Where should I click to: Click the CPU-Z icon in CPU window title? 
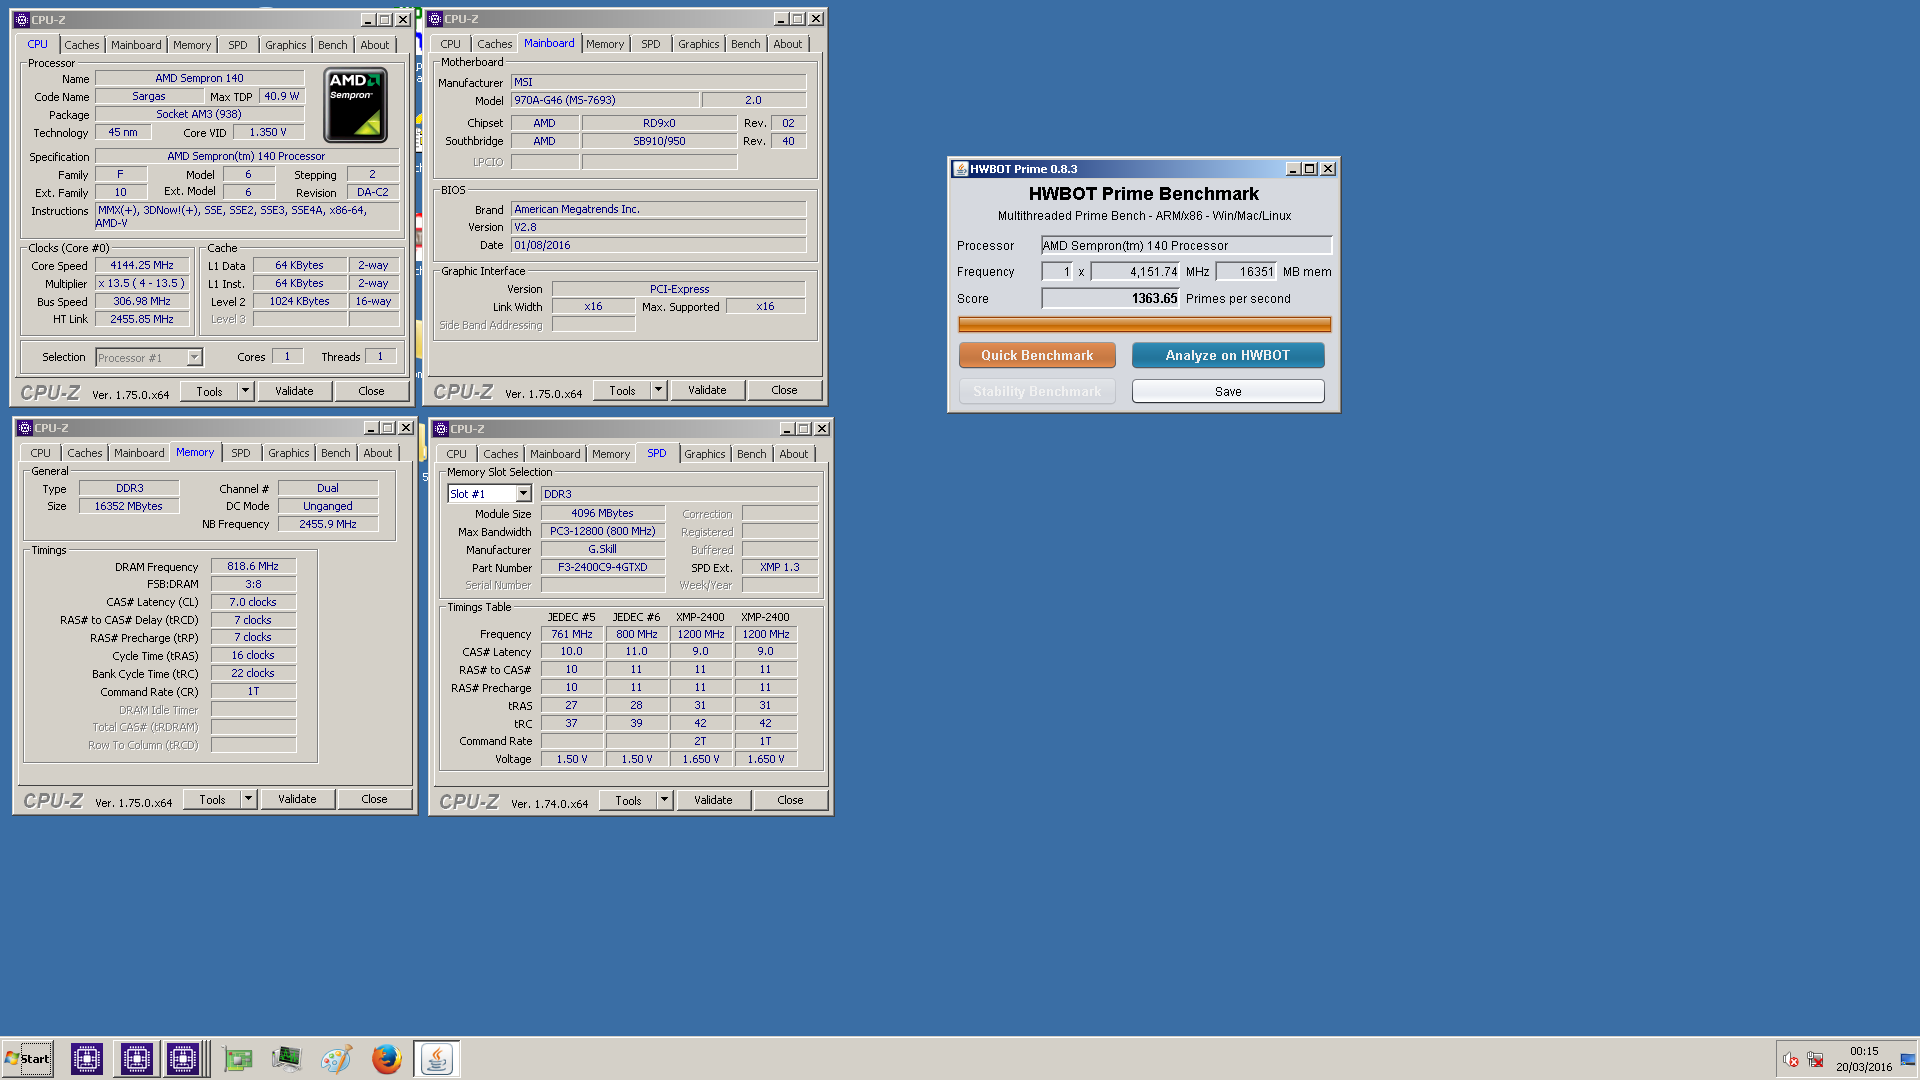22,20
